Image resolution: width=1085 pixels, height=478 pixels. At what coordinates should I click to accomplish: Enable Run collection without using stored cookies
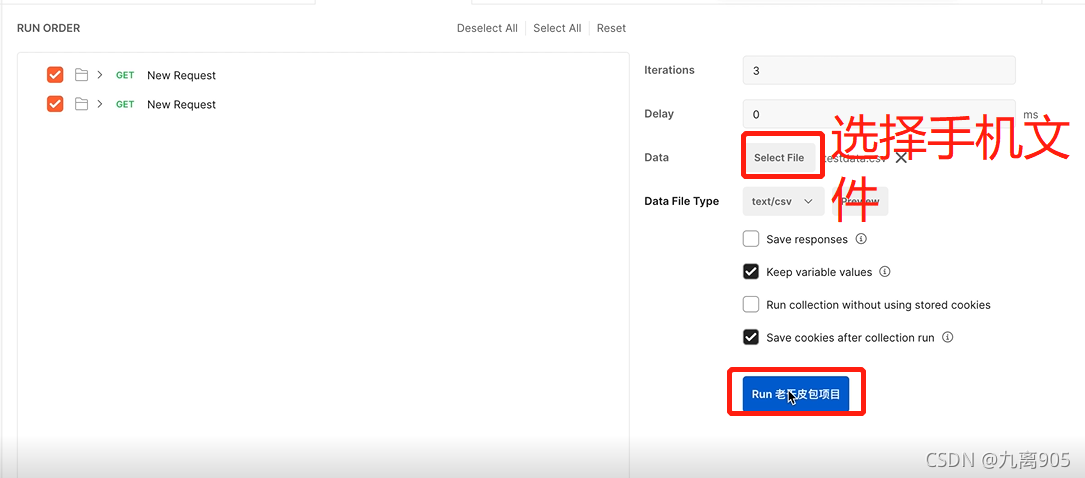coord(751,304)
